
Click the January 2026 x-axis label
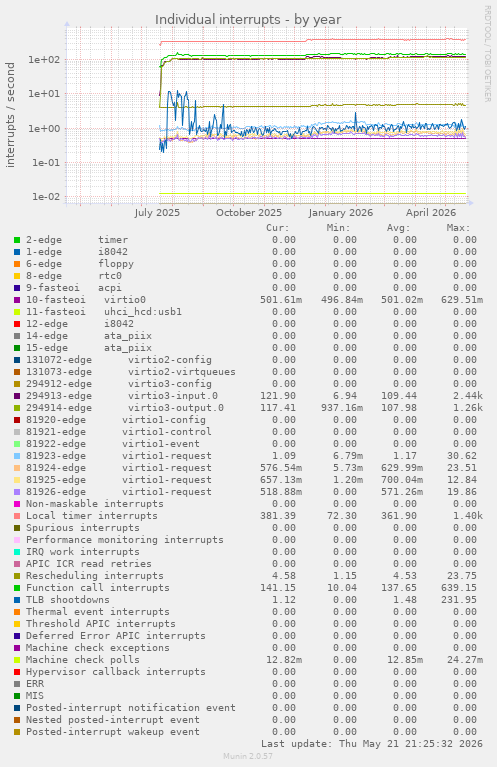340,213
